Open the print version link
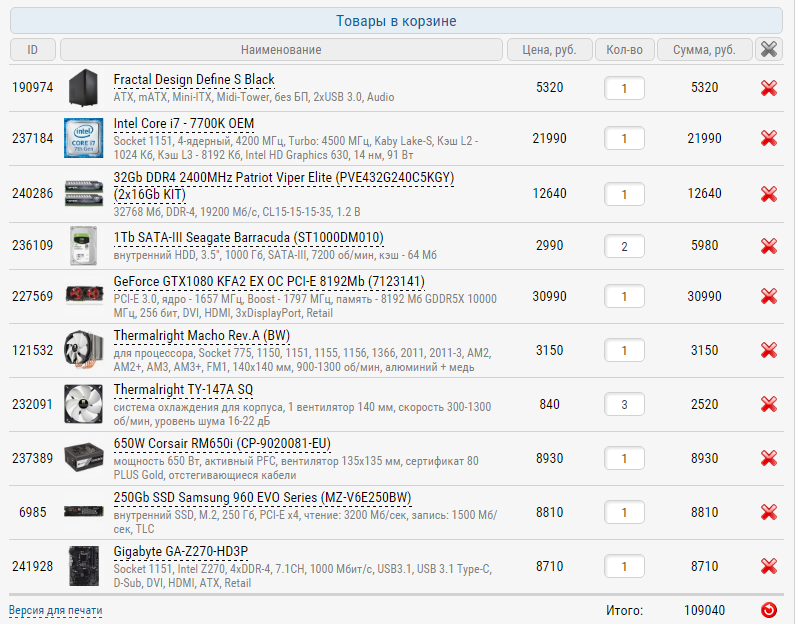 pos(55,610)
